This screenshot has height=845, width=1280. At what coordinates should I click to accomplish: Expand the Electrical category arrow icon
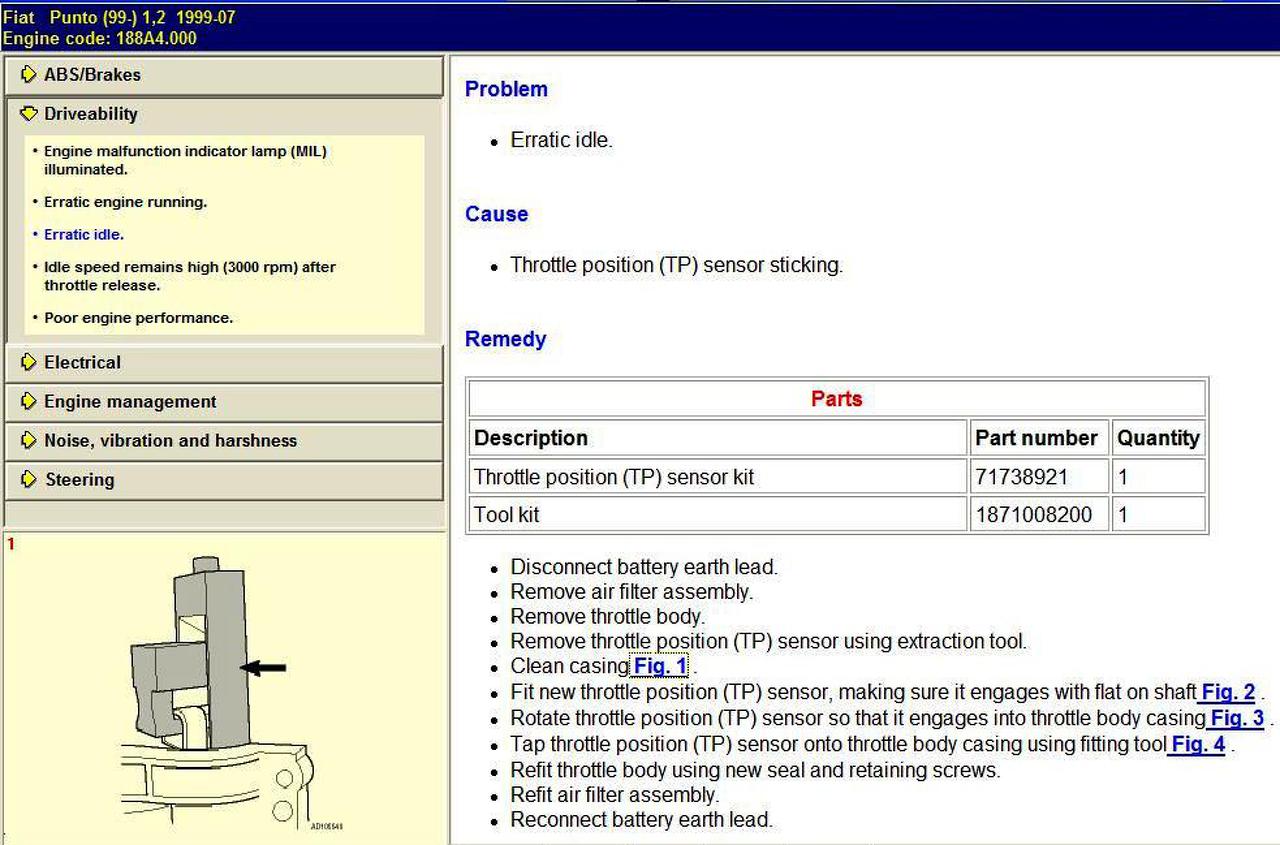pos(28,362)
